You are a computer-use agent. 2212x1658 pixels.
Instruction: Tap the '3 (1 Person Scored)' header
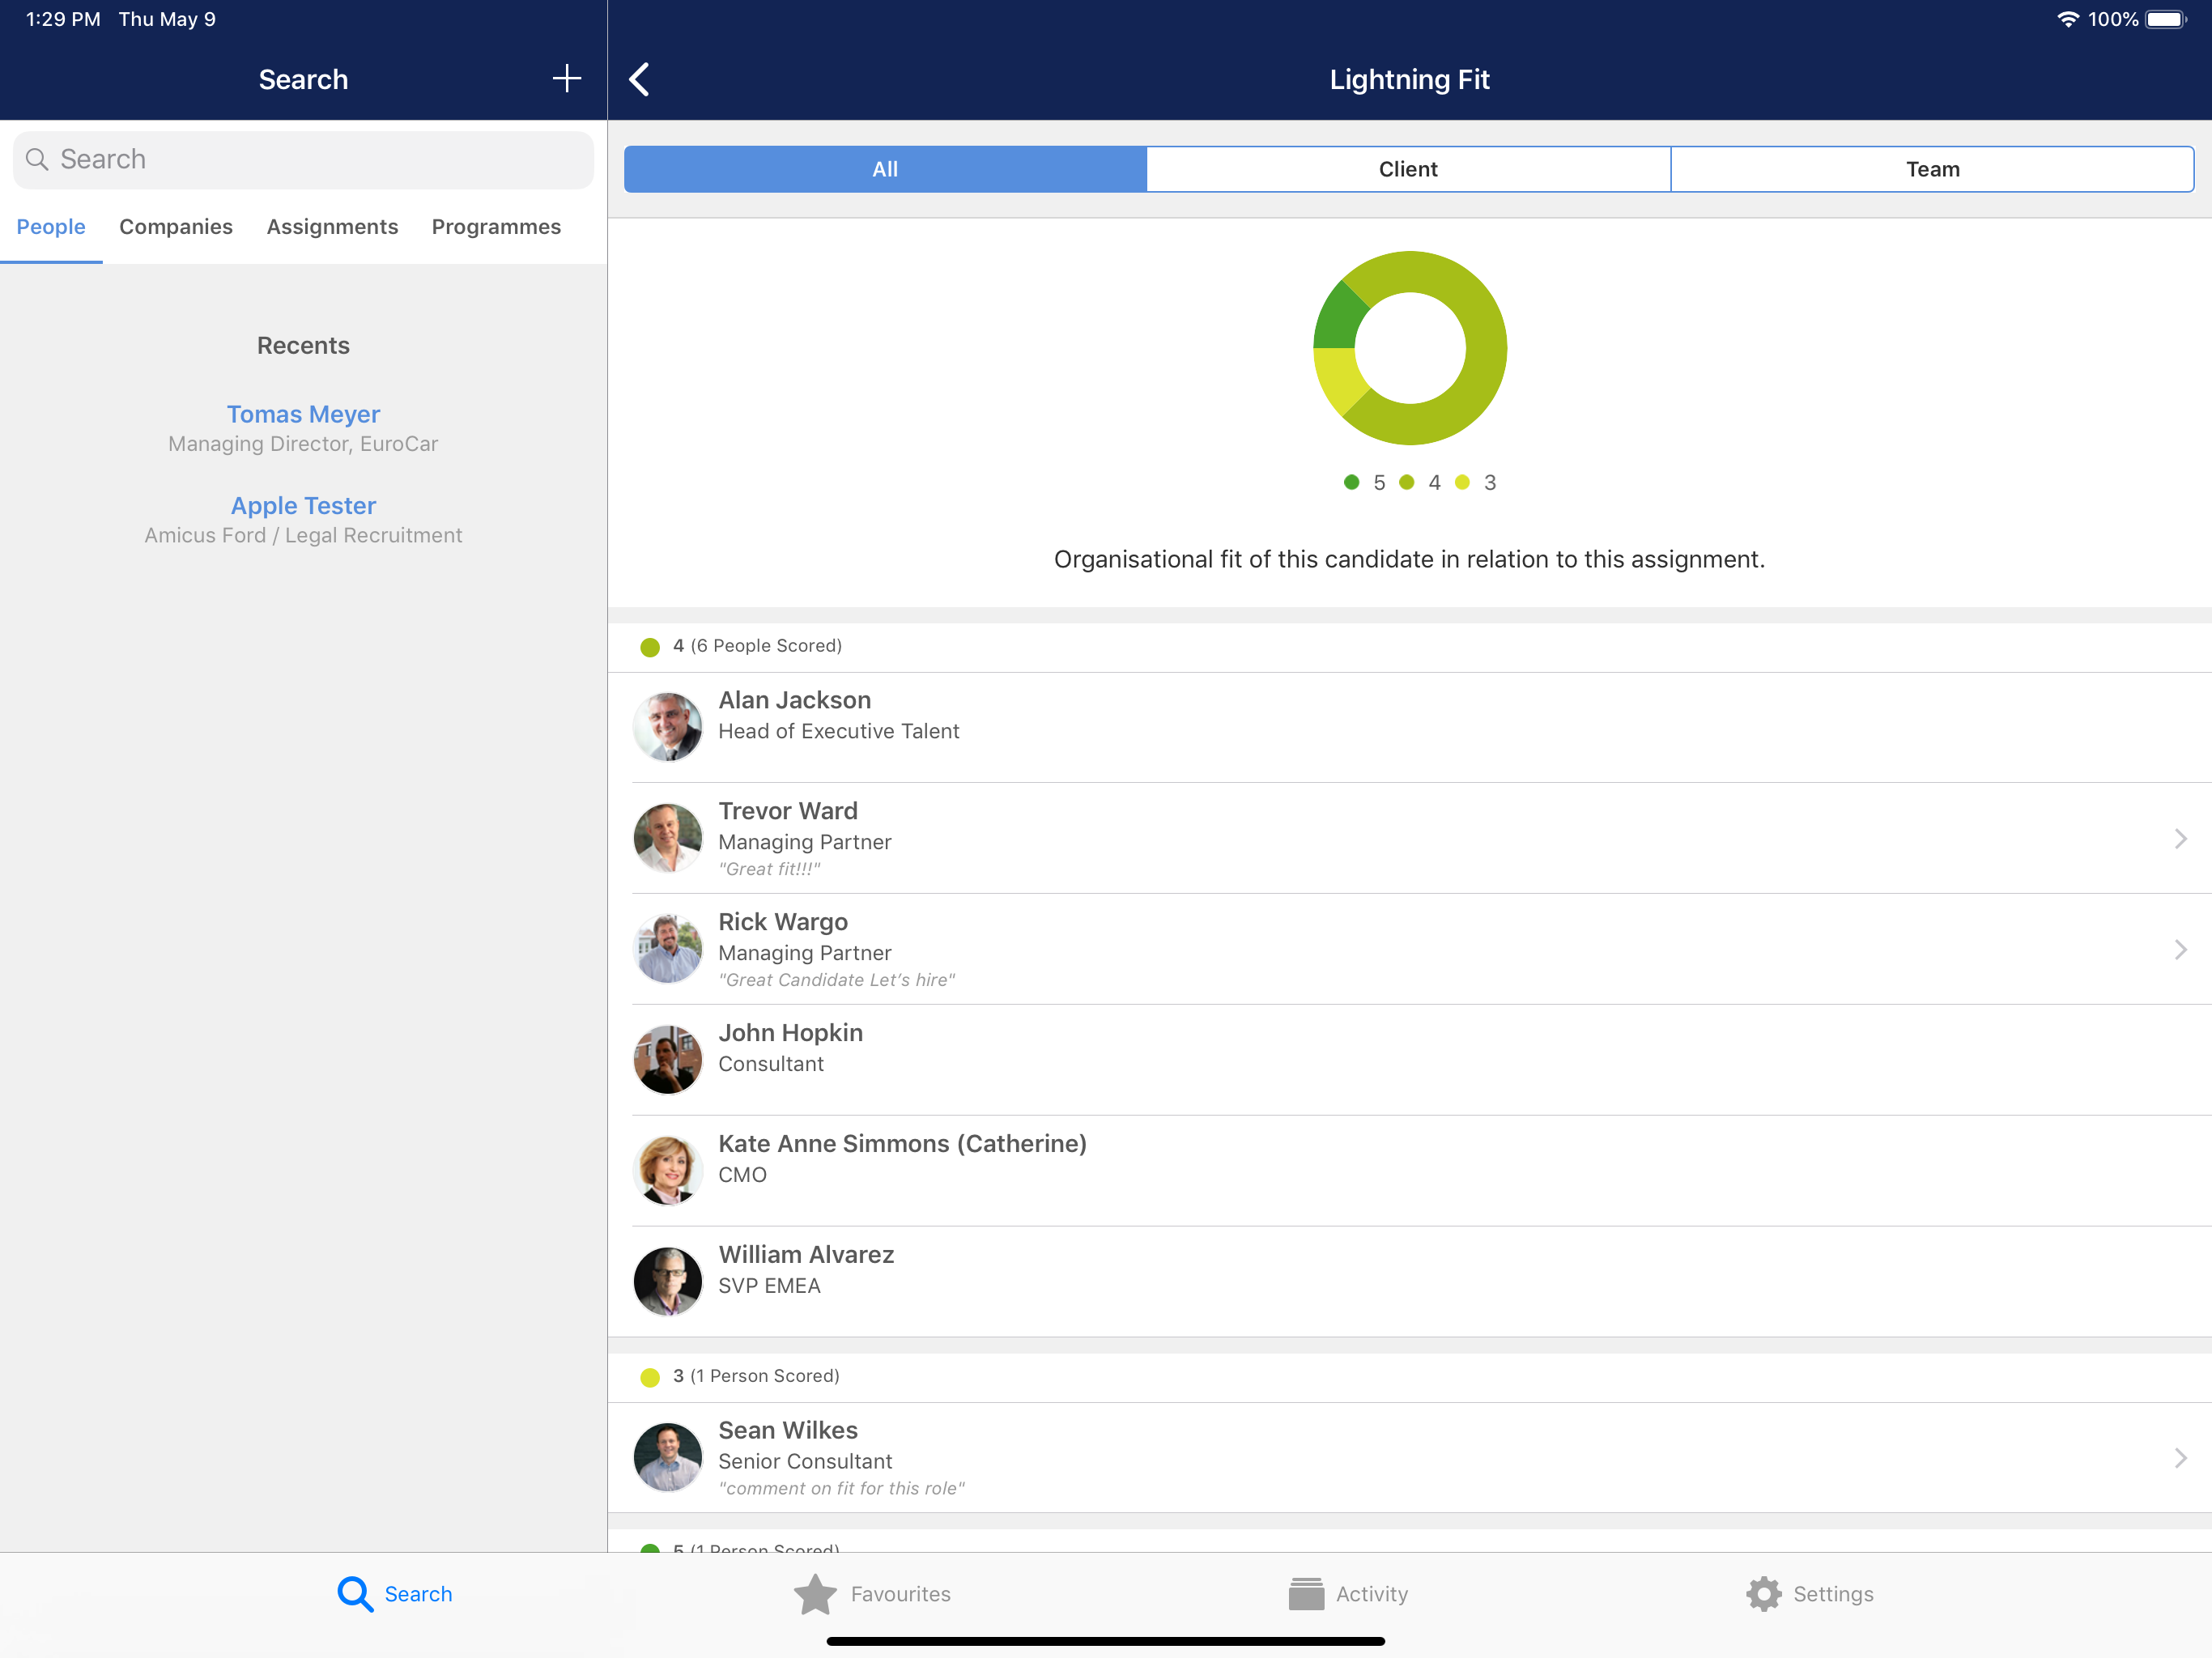point(756,1376)
